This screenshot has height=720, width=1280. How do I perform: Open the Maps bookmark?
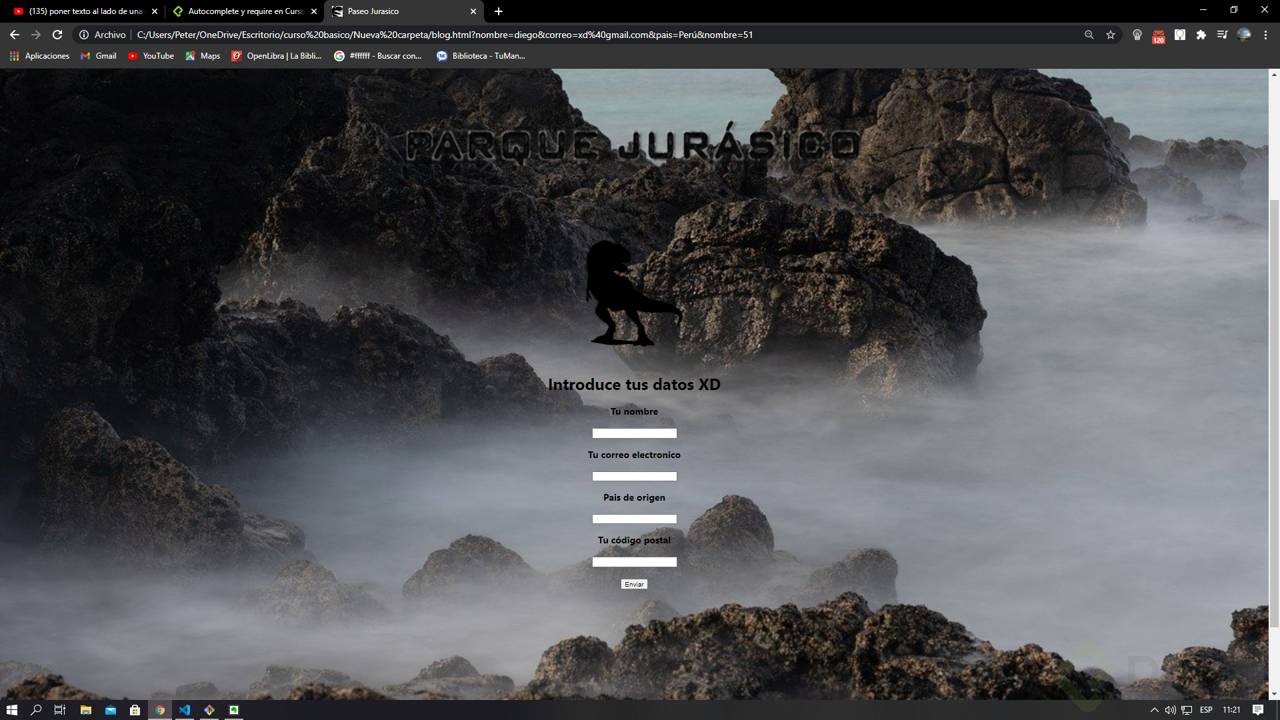point(203,56)
